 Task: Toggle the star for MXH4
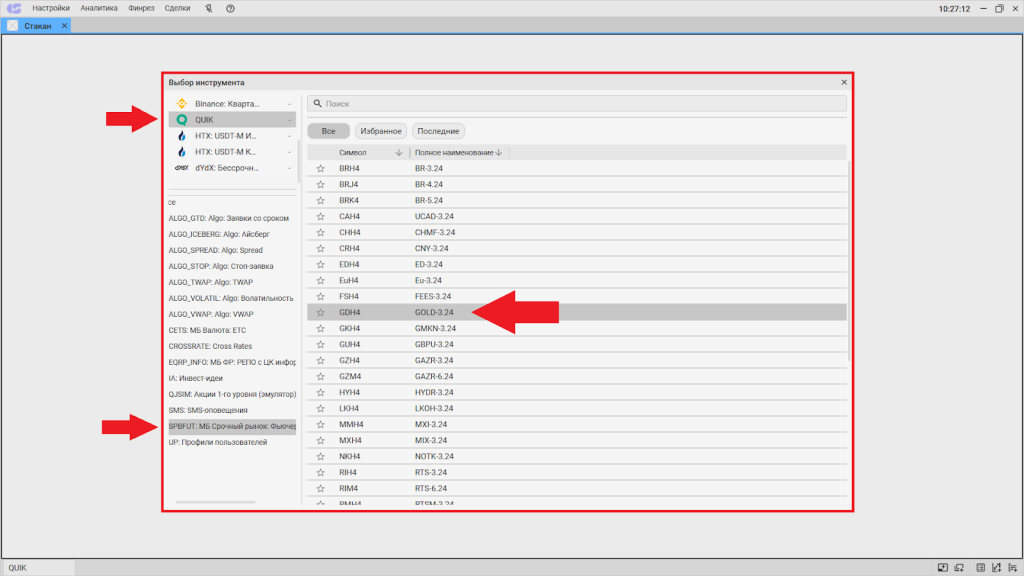click(321, 440)
